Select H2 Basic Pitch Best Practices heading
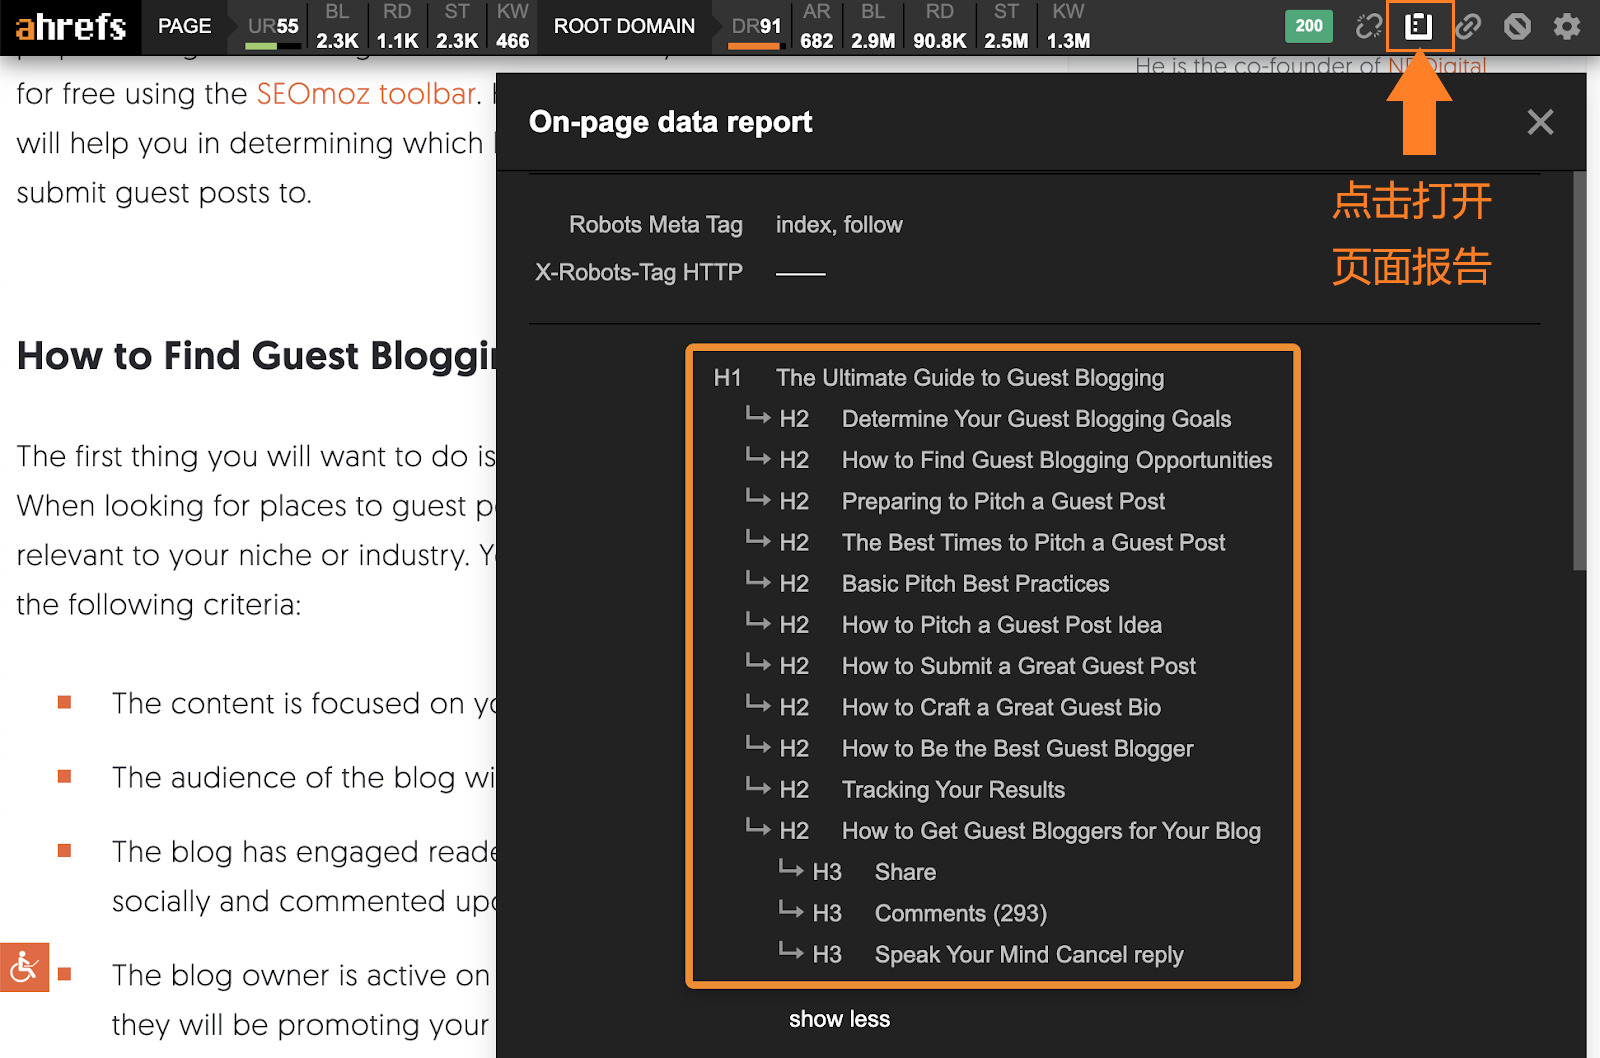Viewport: 1600px width, 1058px height. pos(975,584)
